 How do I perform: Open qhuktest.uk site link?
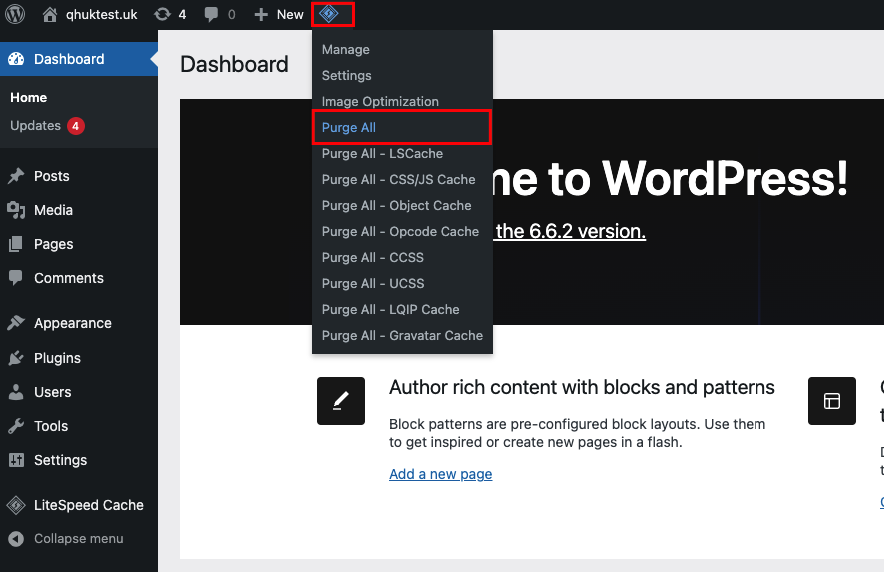point(101,15)
